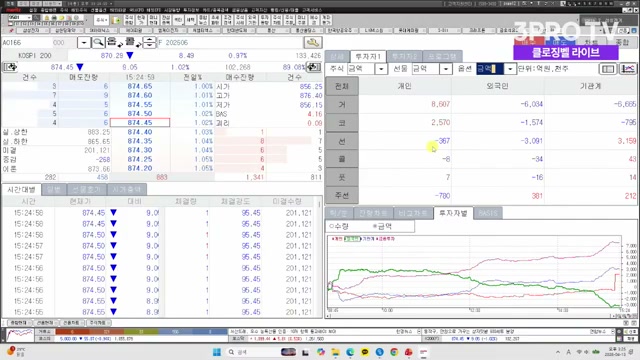Click the 874.65 ask price

[x=140, y=87]
